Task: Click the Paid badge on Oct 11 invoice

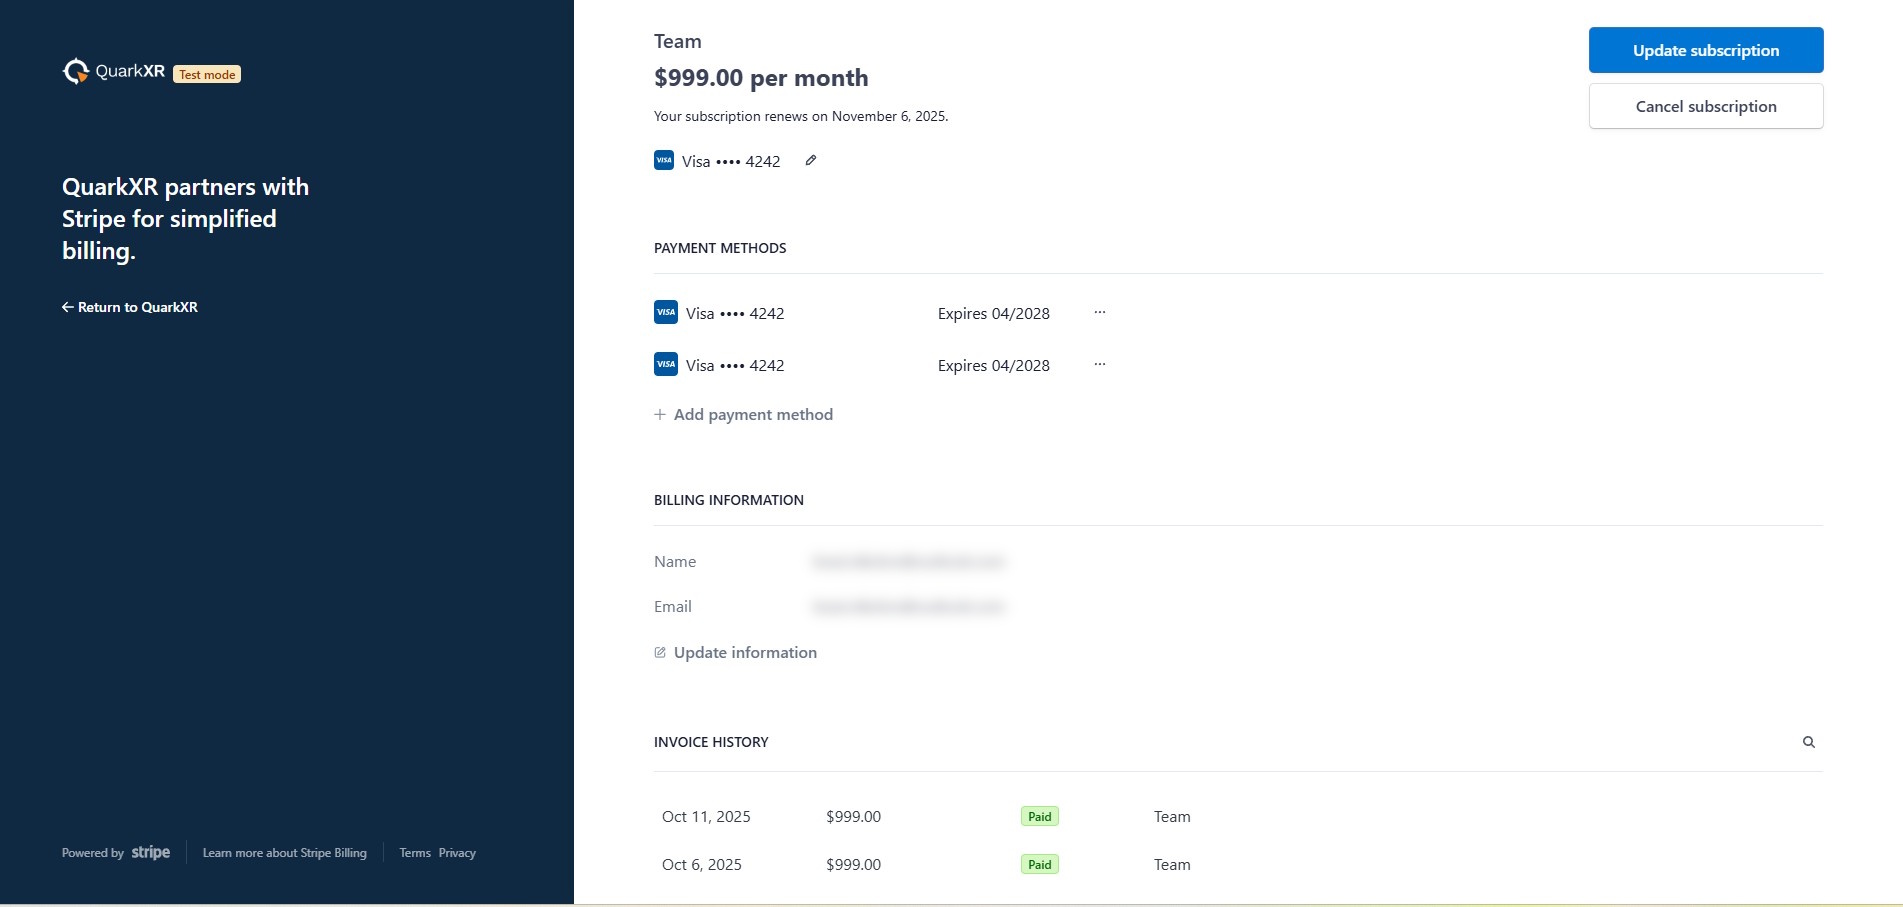Action: 1040,816
